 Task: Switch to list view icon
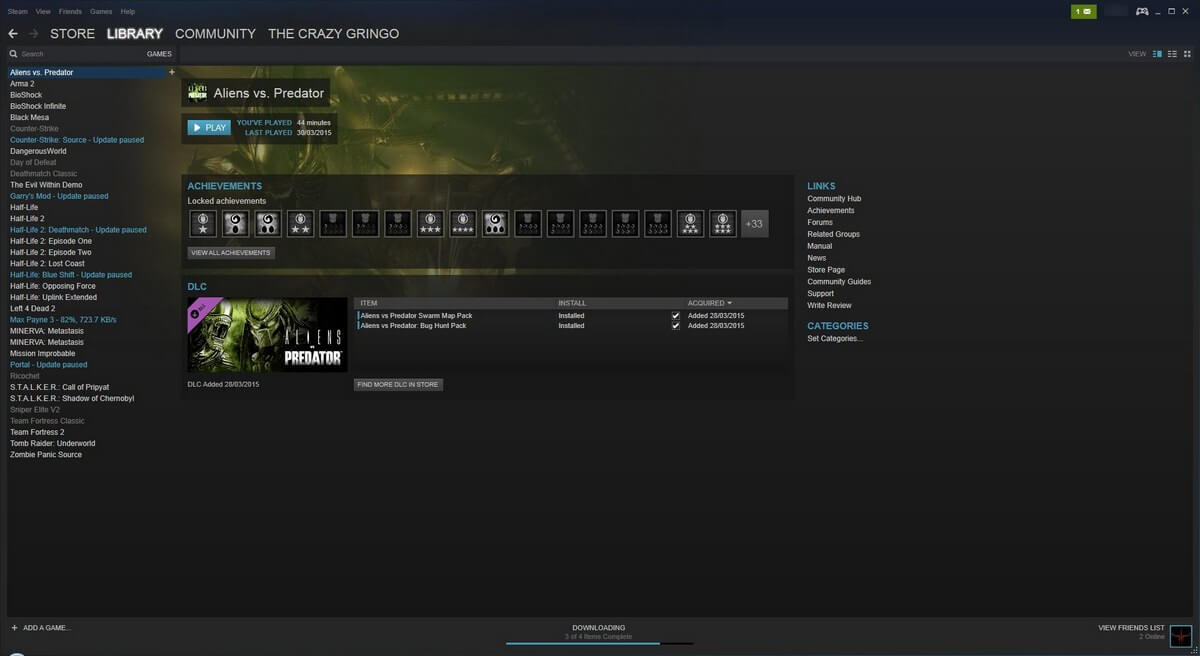[x=1172, y=54]
